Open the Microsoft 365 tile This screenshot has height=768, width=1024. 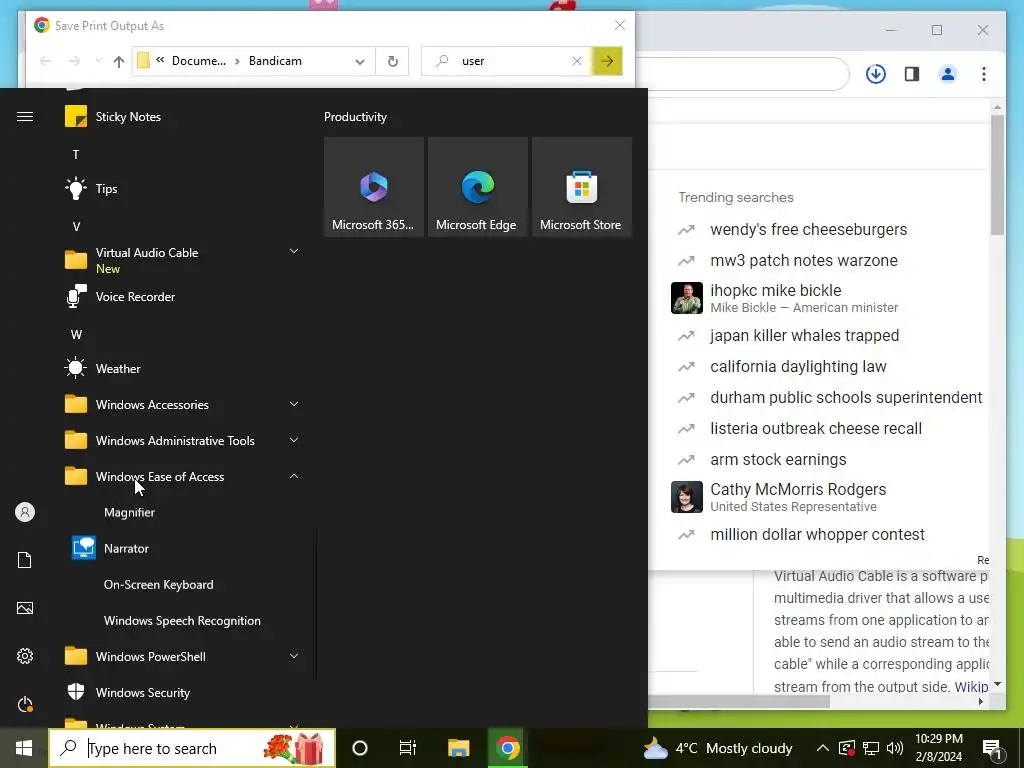pyautogui.click(x=374, y=187)
